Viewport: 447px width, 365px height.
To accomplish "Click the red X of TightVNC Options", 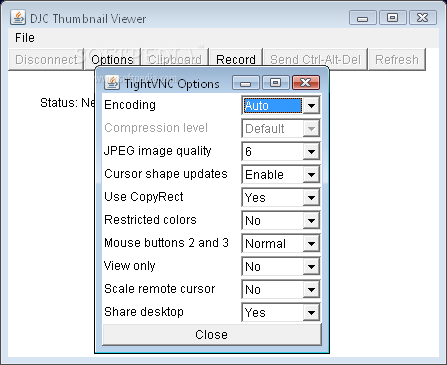I will [306, 83].
